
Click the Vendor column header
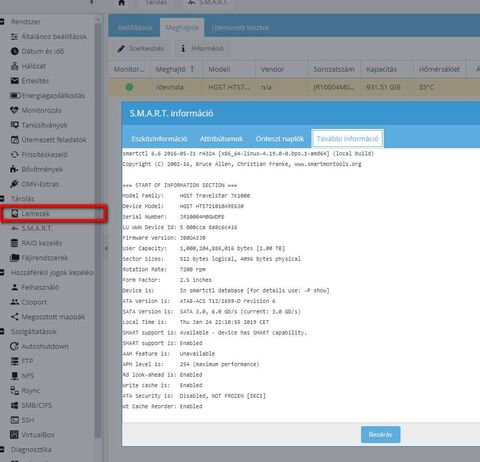tap(281, 69)
